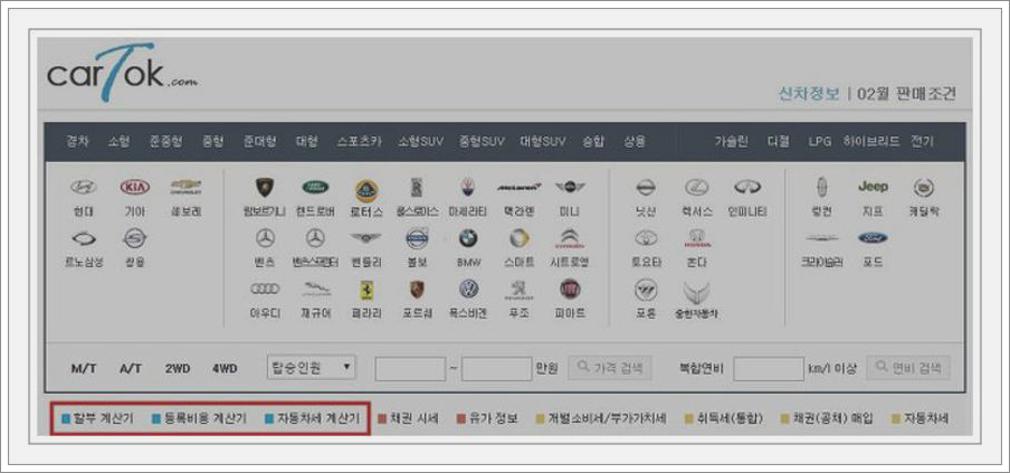Select the Citroën (시트로엥) chevron logo
1010x473 pixels.
point(570,239)
